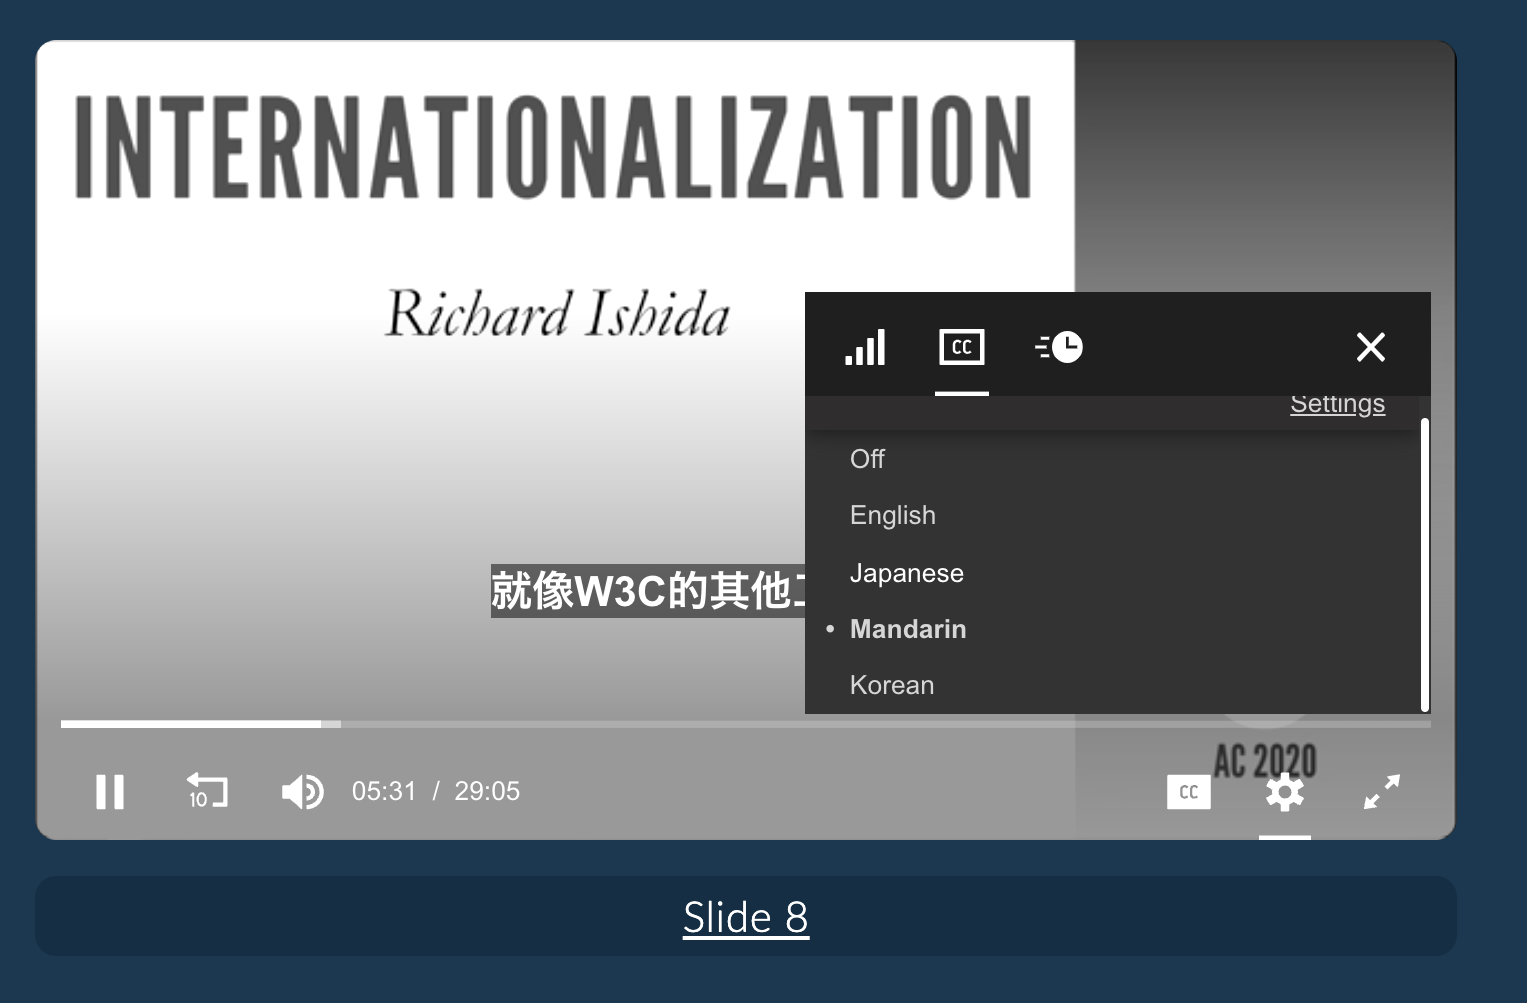The height and width of the screenshot is (1003, 1527).
Task: Open the player settings gear
Action: [x=1285, y=792]
